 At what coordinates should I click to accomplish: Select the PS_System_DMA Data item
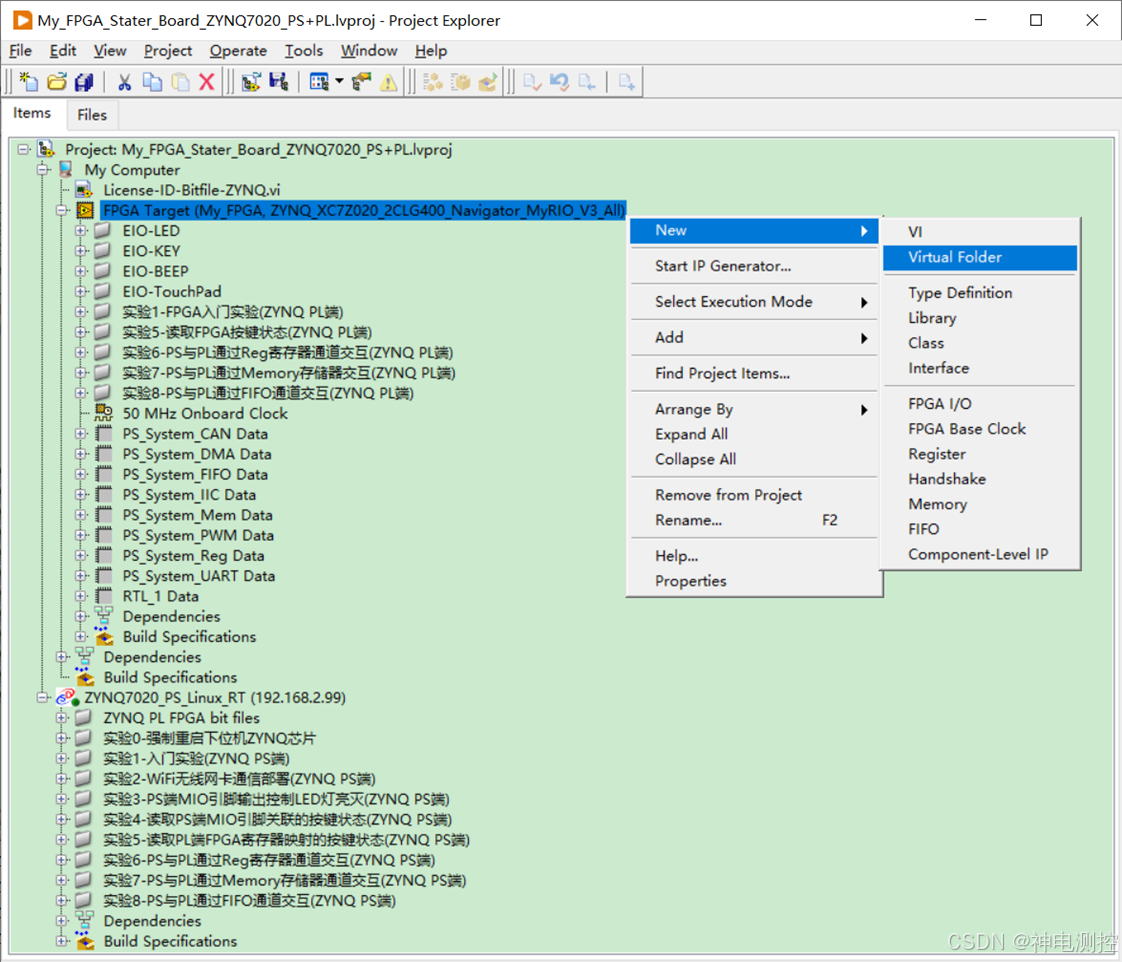coord(197,454)
